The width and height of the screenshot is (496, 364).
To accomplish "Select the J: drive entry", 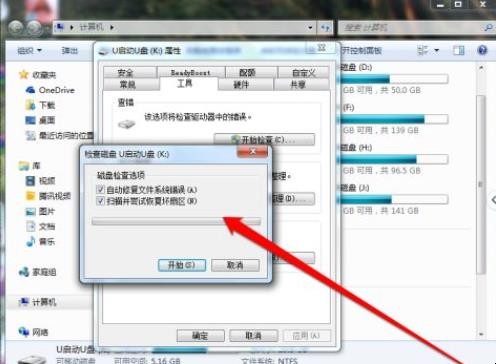I will point(394,199).
